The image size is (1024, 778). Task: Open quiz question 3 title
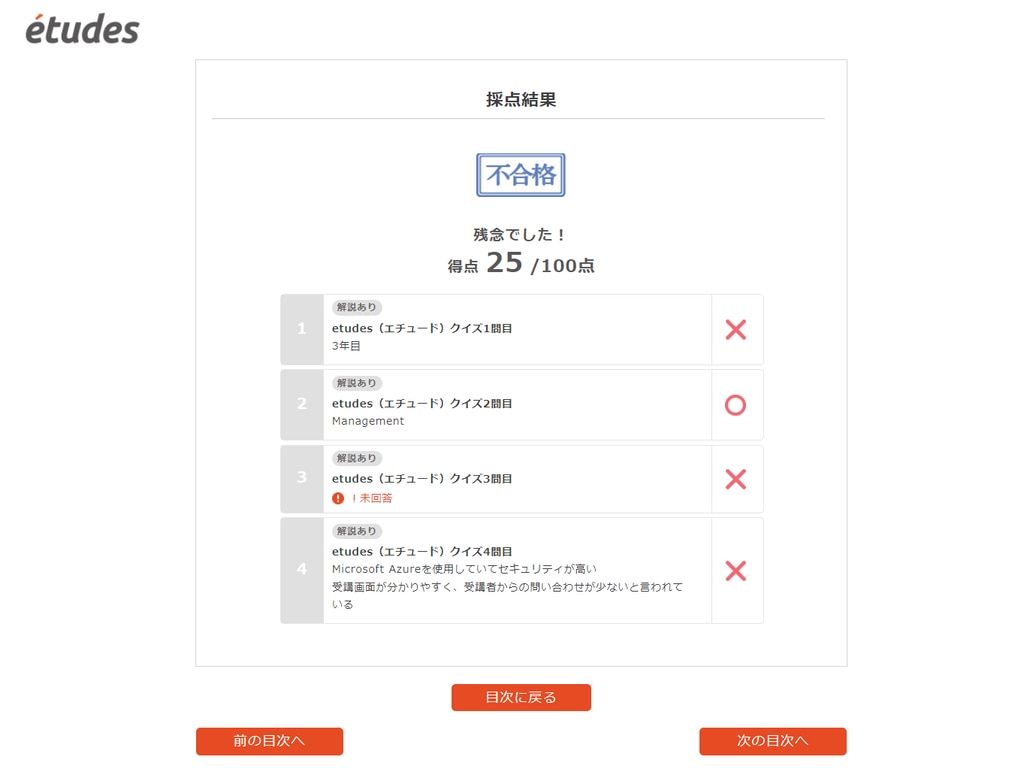pos(422,479)
